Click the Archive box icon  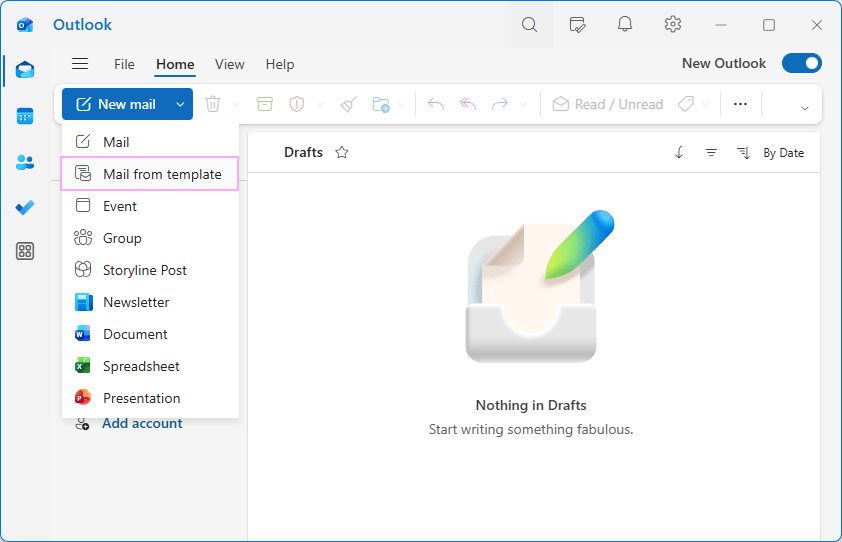[265, 104]
